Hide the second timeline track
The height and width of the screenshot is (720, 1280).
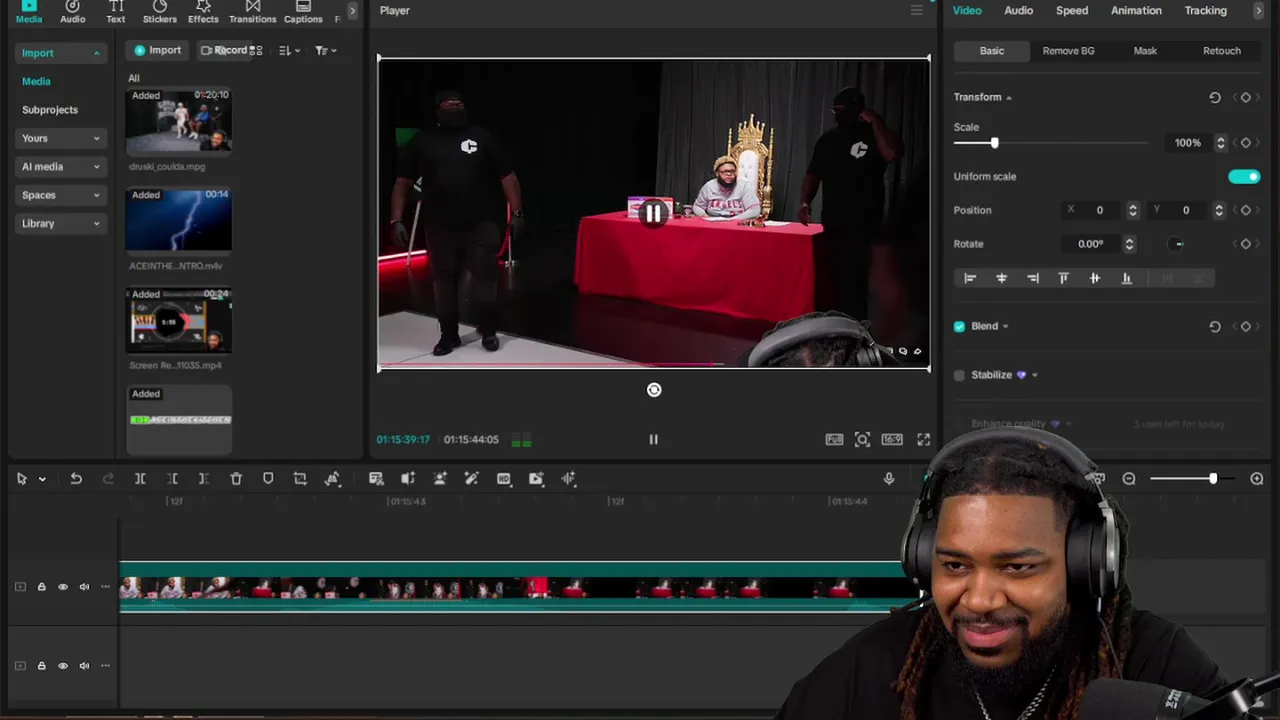pyautogui.click(x=63, y=666)
